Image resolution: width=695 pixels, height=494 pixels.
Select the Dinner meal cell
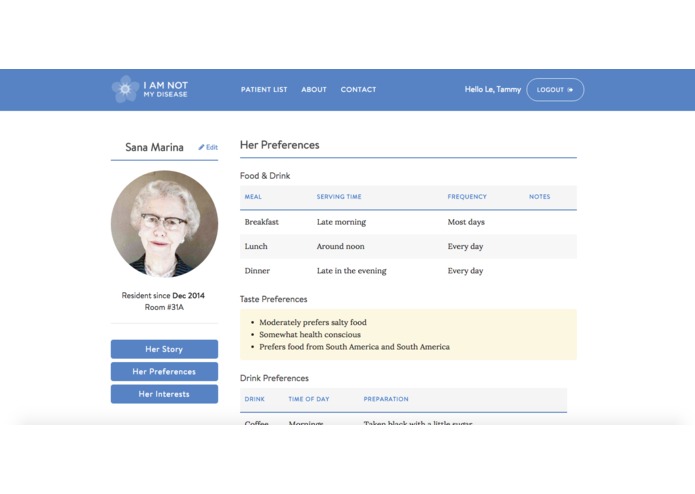[x=257, y=271]
